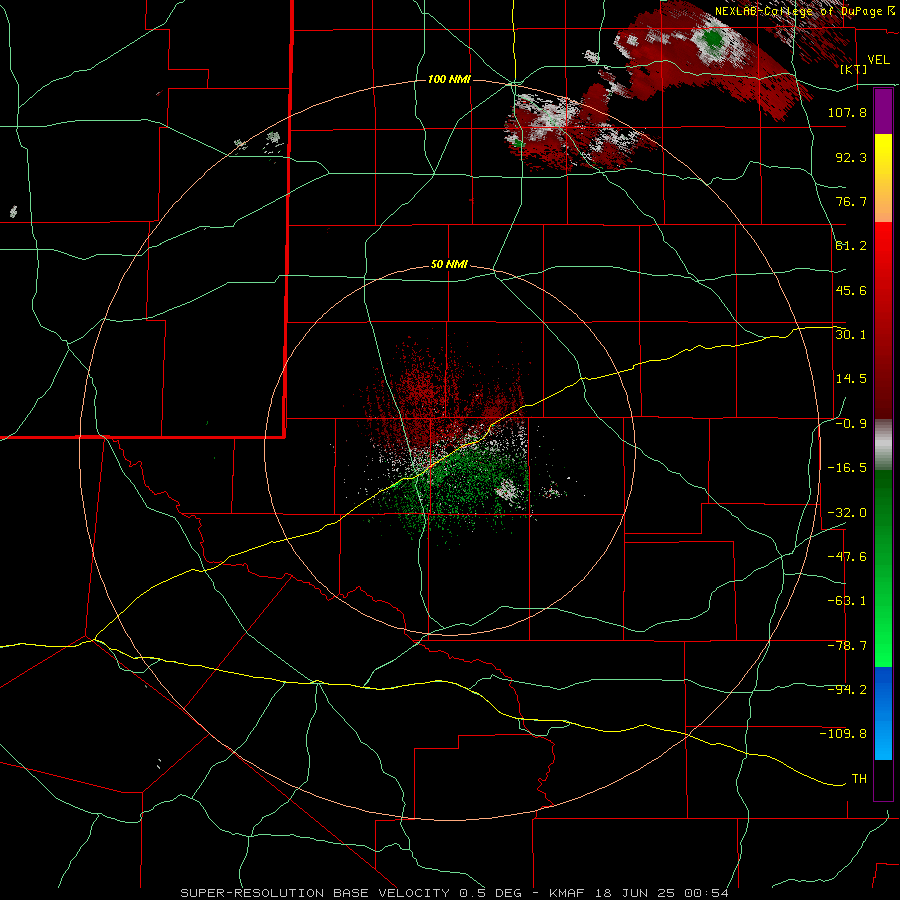The image size is (900, 900).
Task: Click the VEL legend title
Action: 878,60
